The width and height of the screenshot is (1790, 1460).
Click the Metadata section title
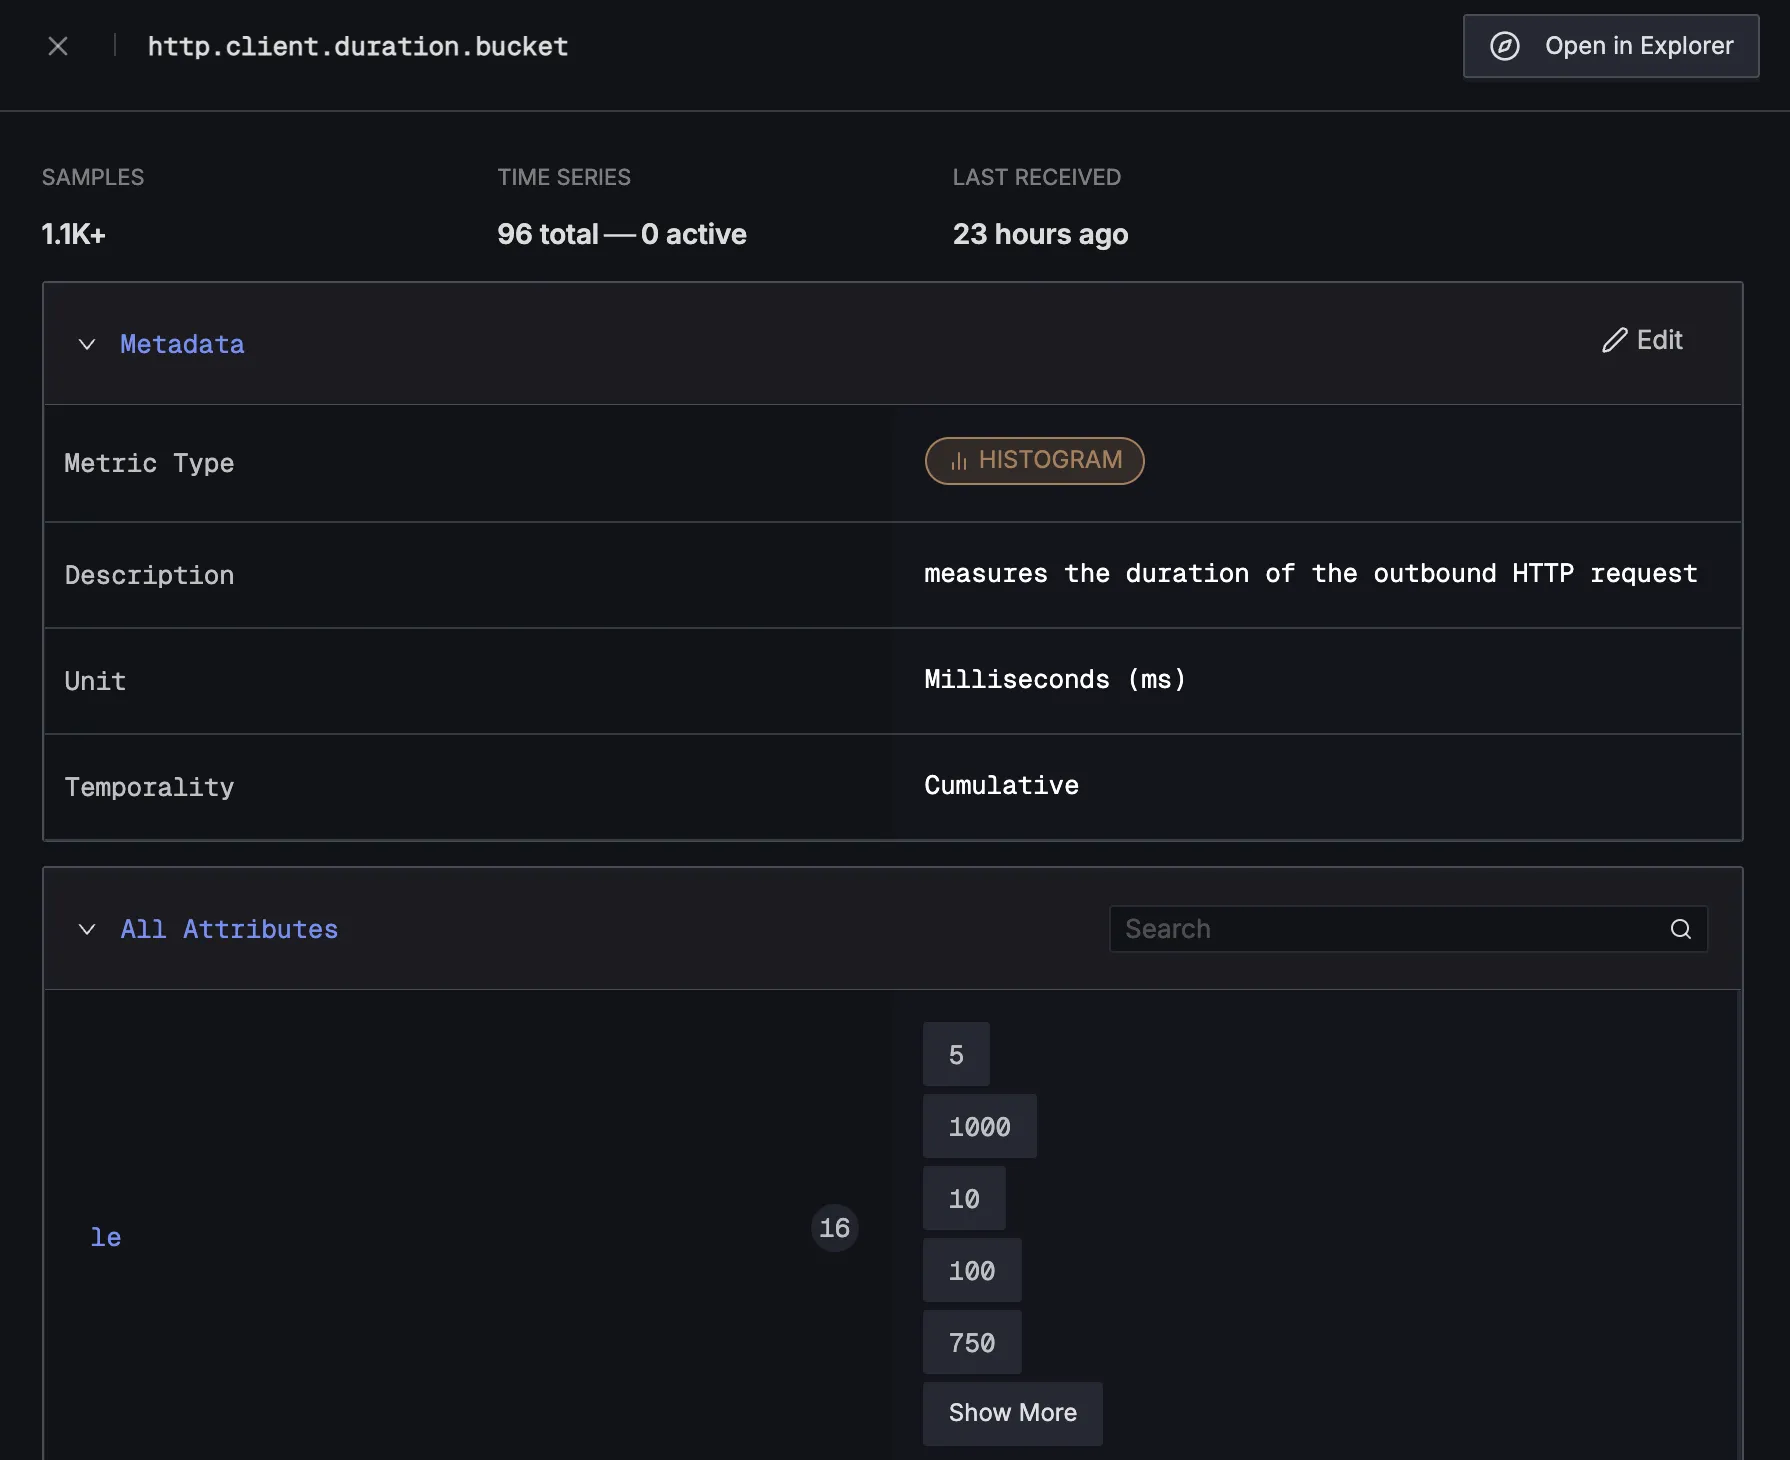[182, 344]
